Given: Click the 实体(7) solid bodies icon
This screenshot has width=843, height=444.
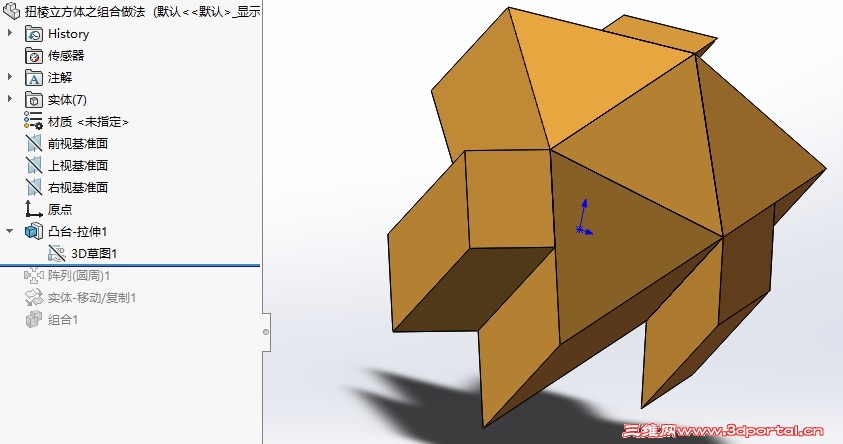Looking at the screenshot, I should [x=33, y=99].
